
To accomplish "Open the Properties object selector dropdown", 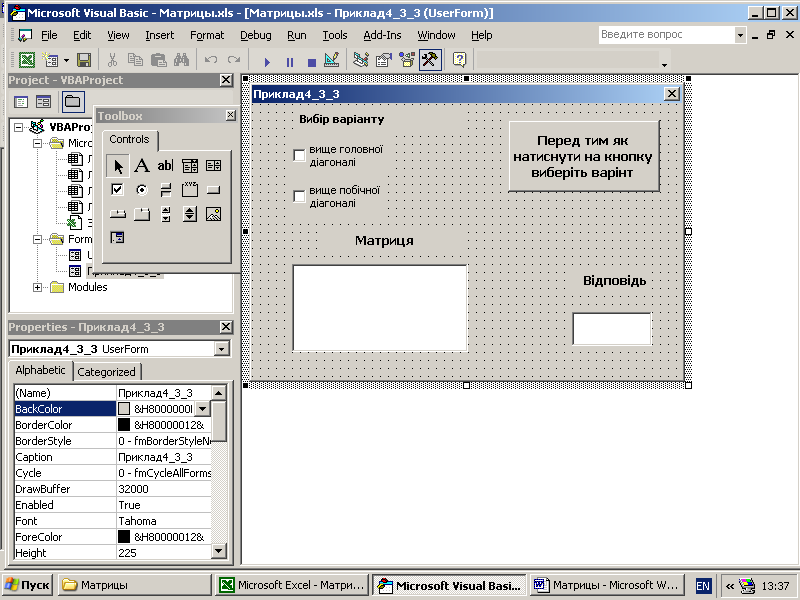I will 221,349.
